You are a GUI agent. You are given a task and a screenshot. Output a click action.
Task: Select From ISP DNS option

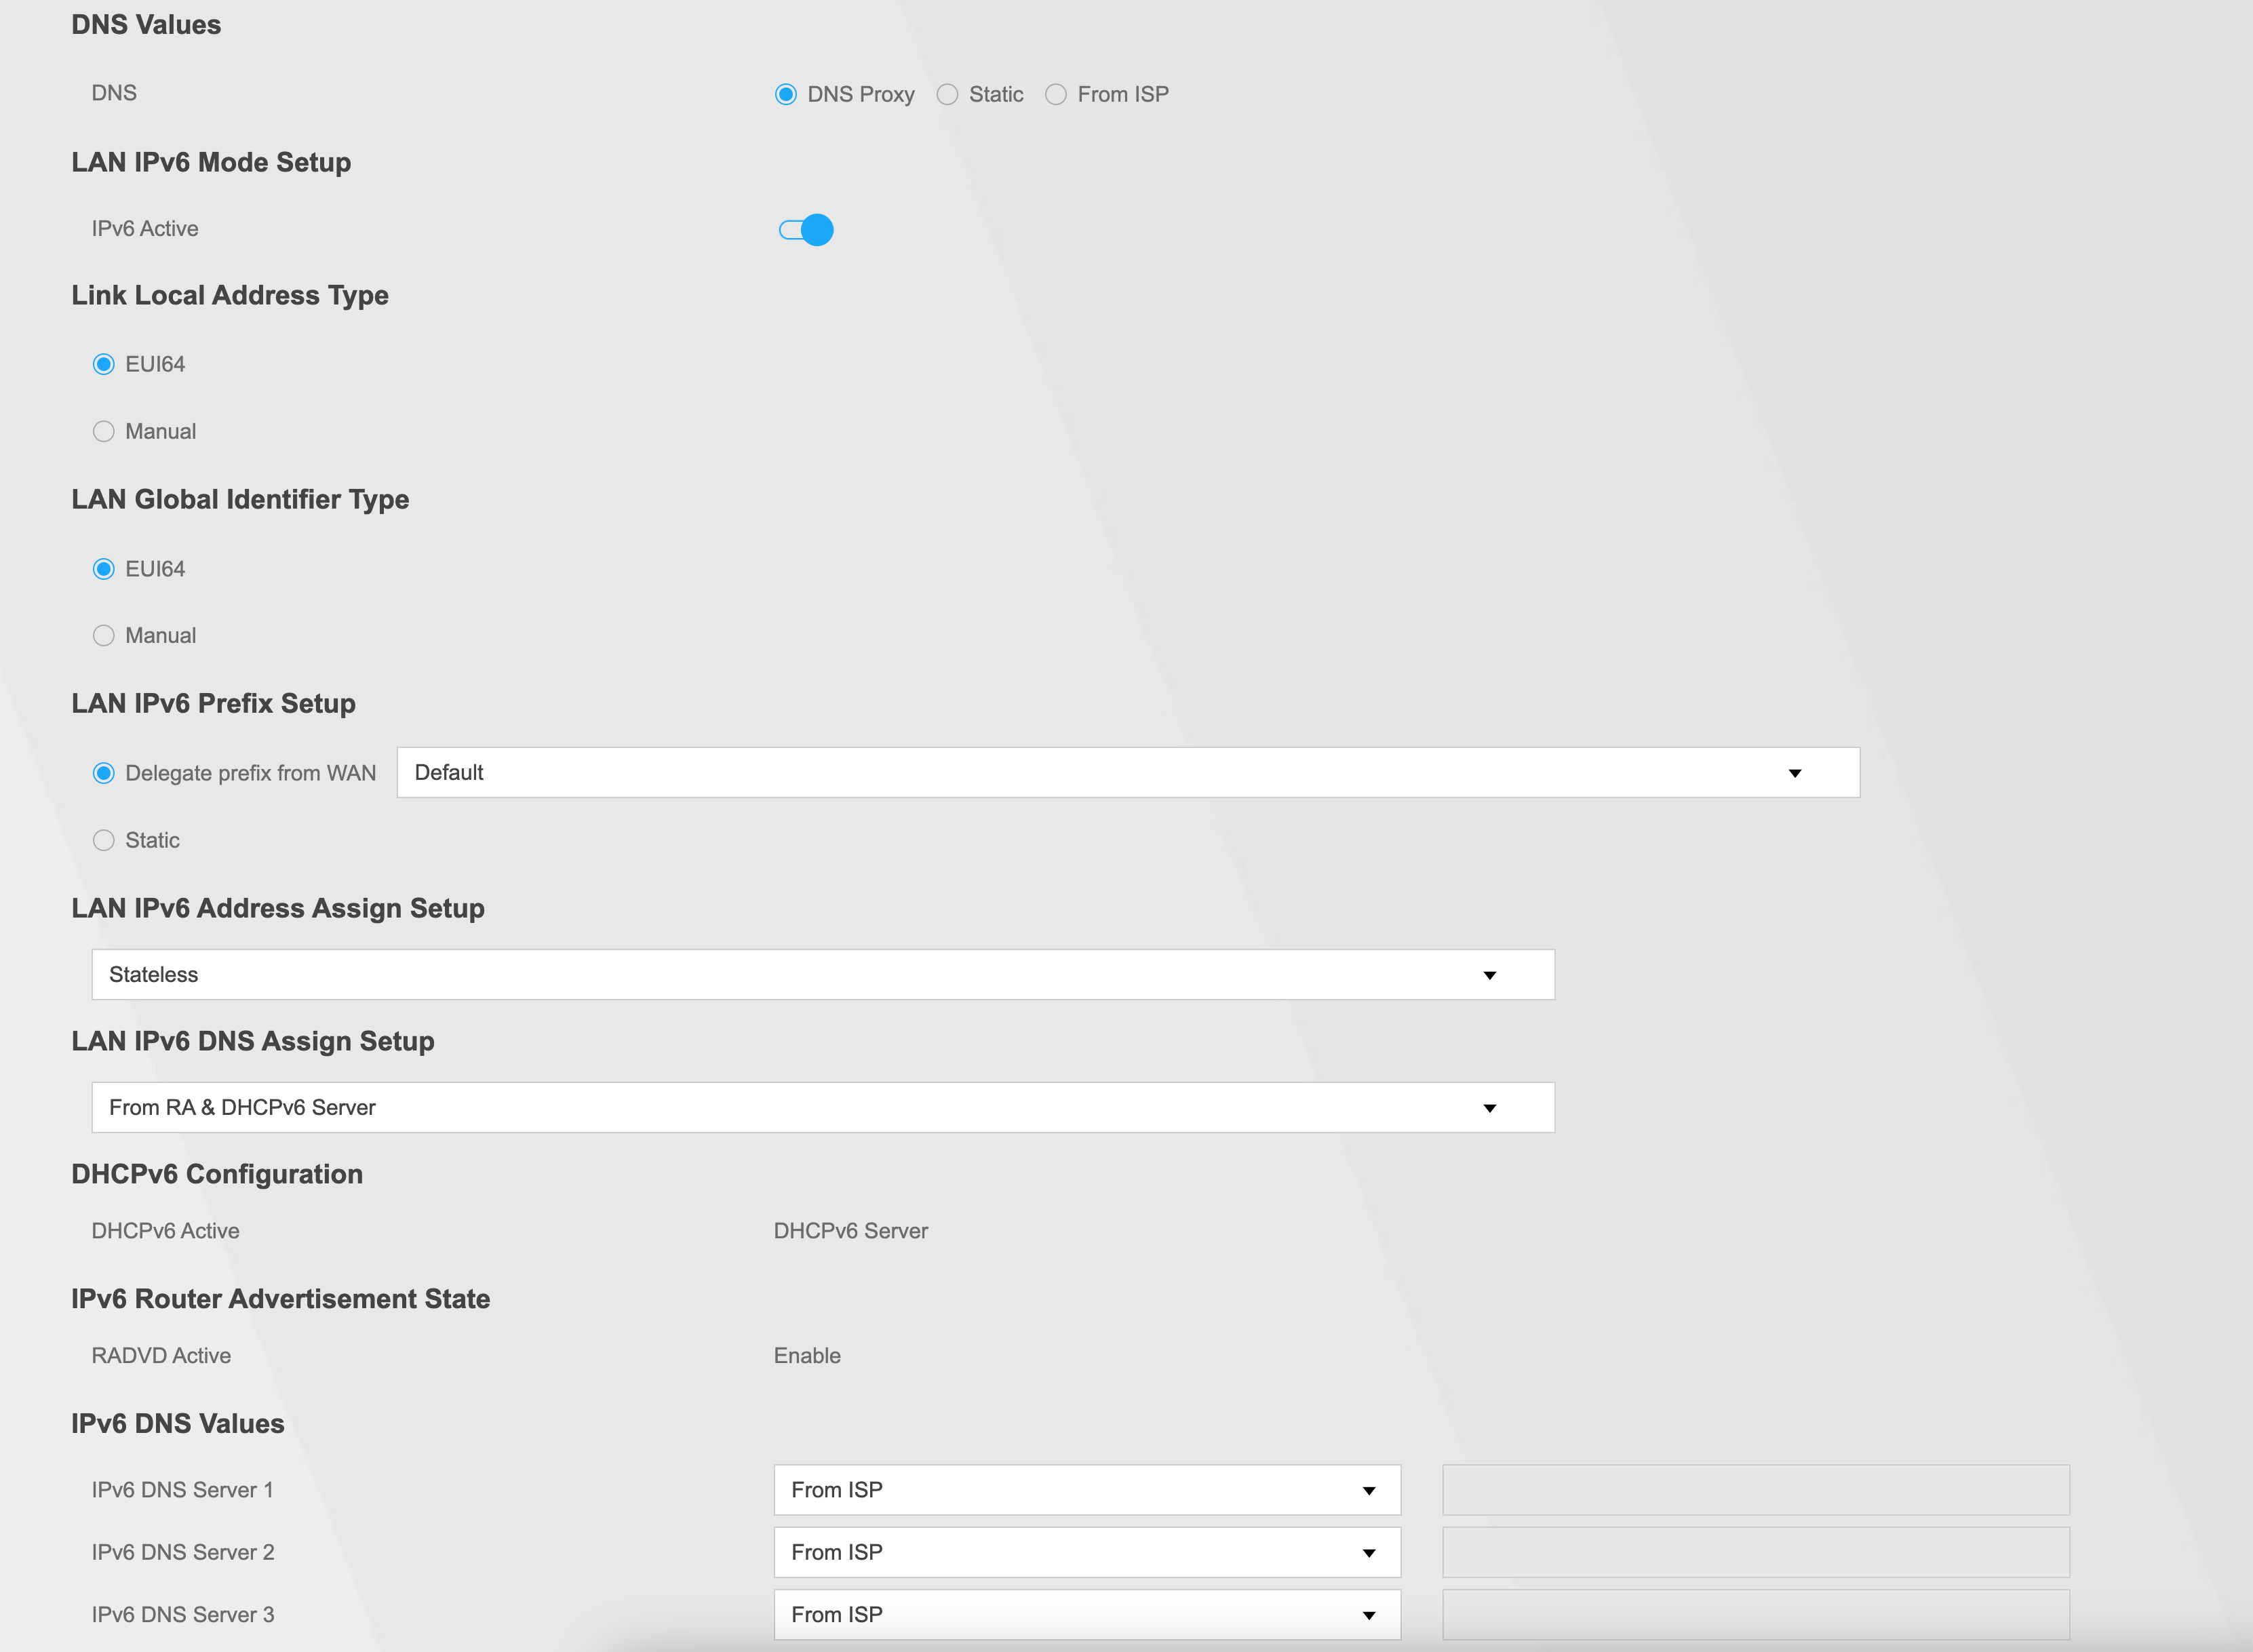[x=1056, y=94]
